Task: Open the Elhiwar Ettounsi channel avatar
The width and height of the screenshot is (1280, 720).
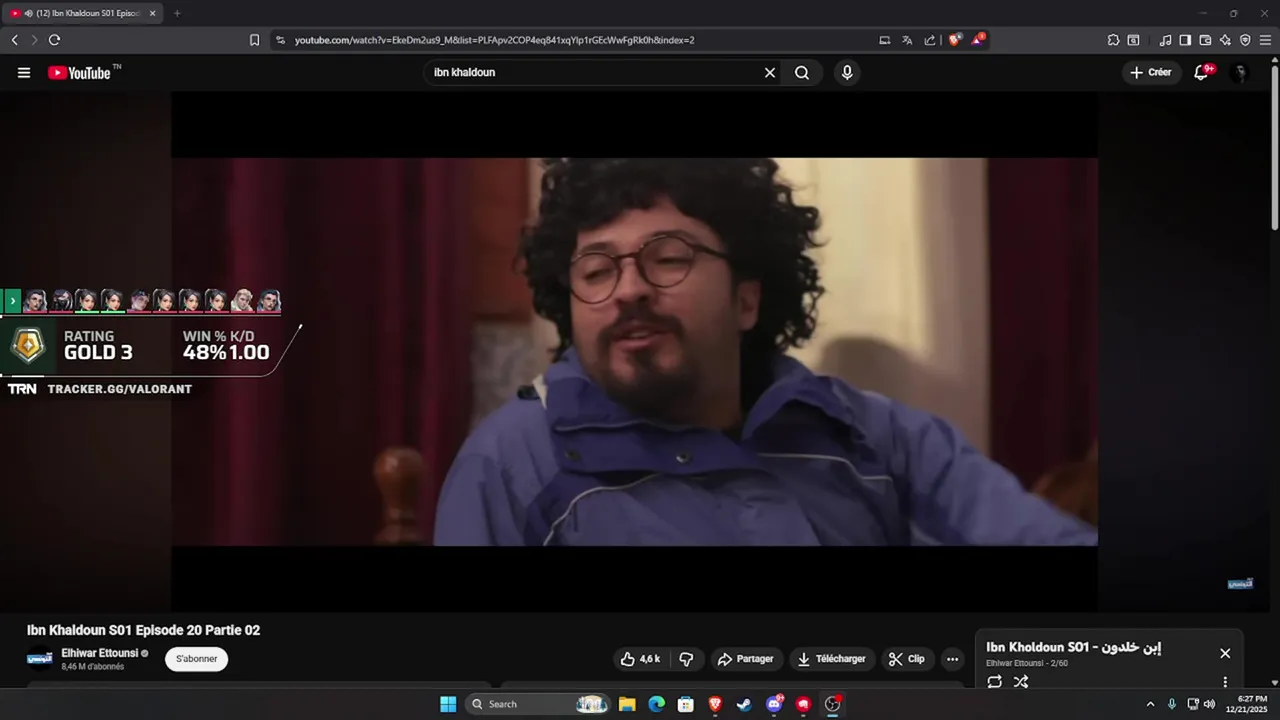Action: point(40,659)
